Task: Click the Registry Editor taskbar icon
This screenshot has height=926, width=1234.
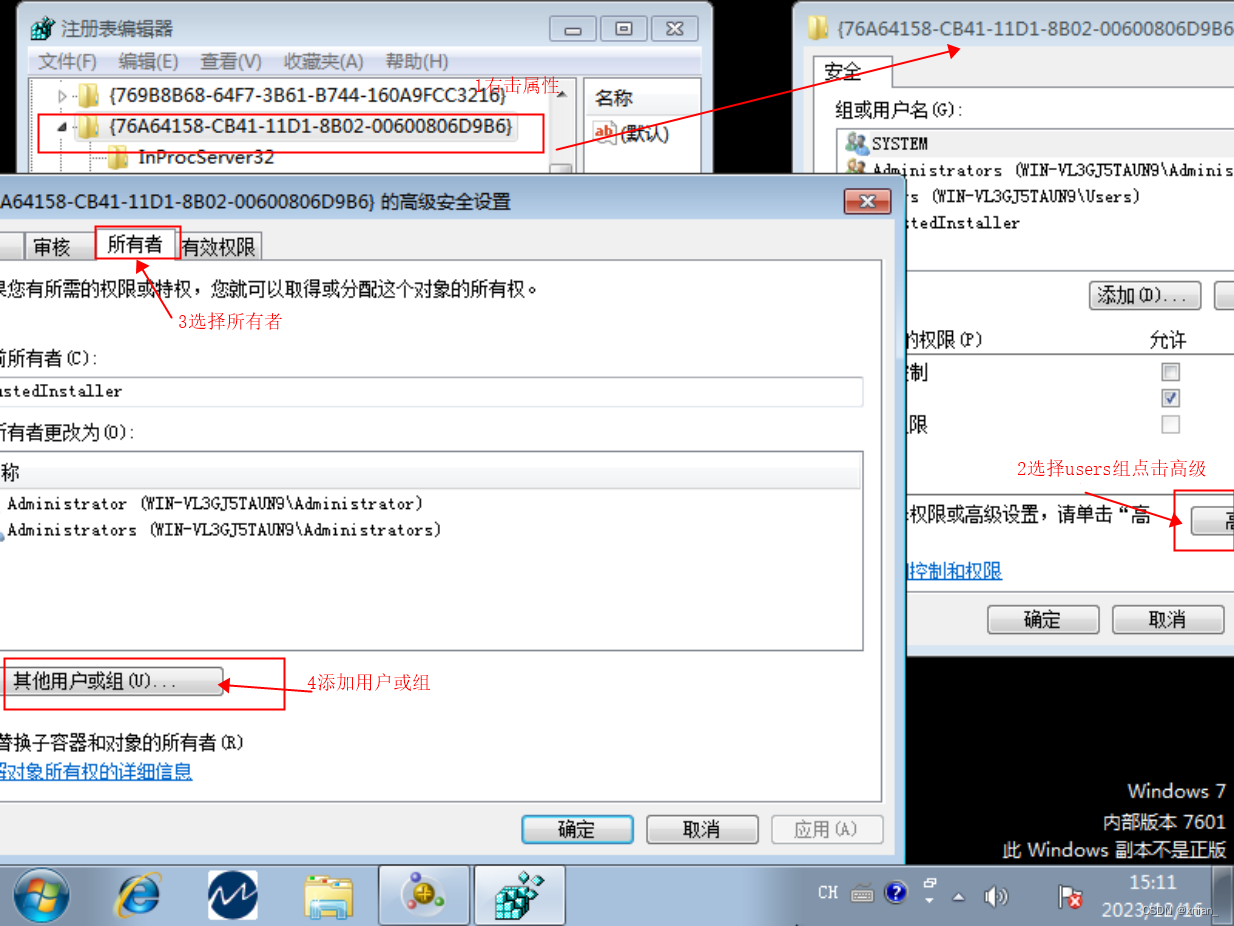Action: tap(519, 894)
